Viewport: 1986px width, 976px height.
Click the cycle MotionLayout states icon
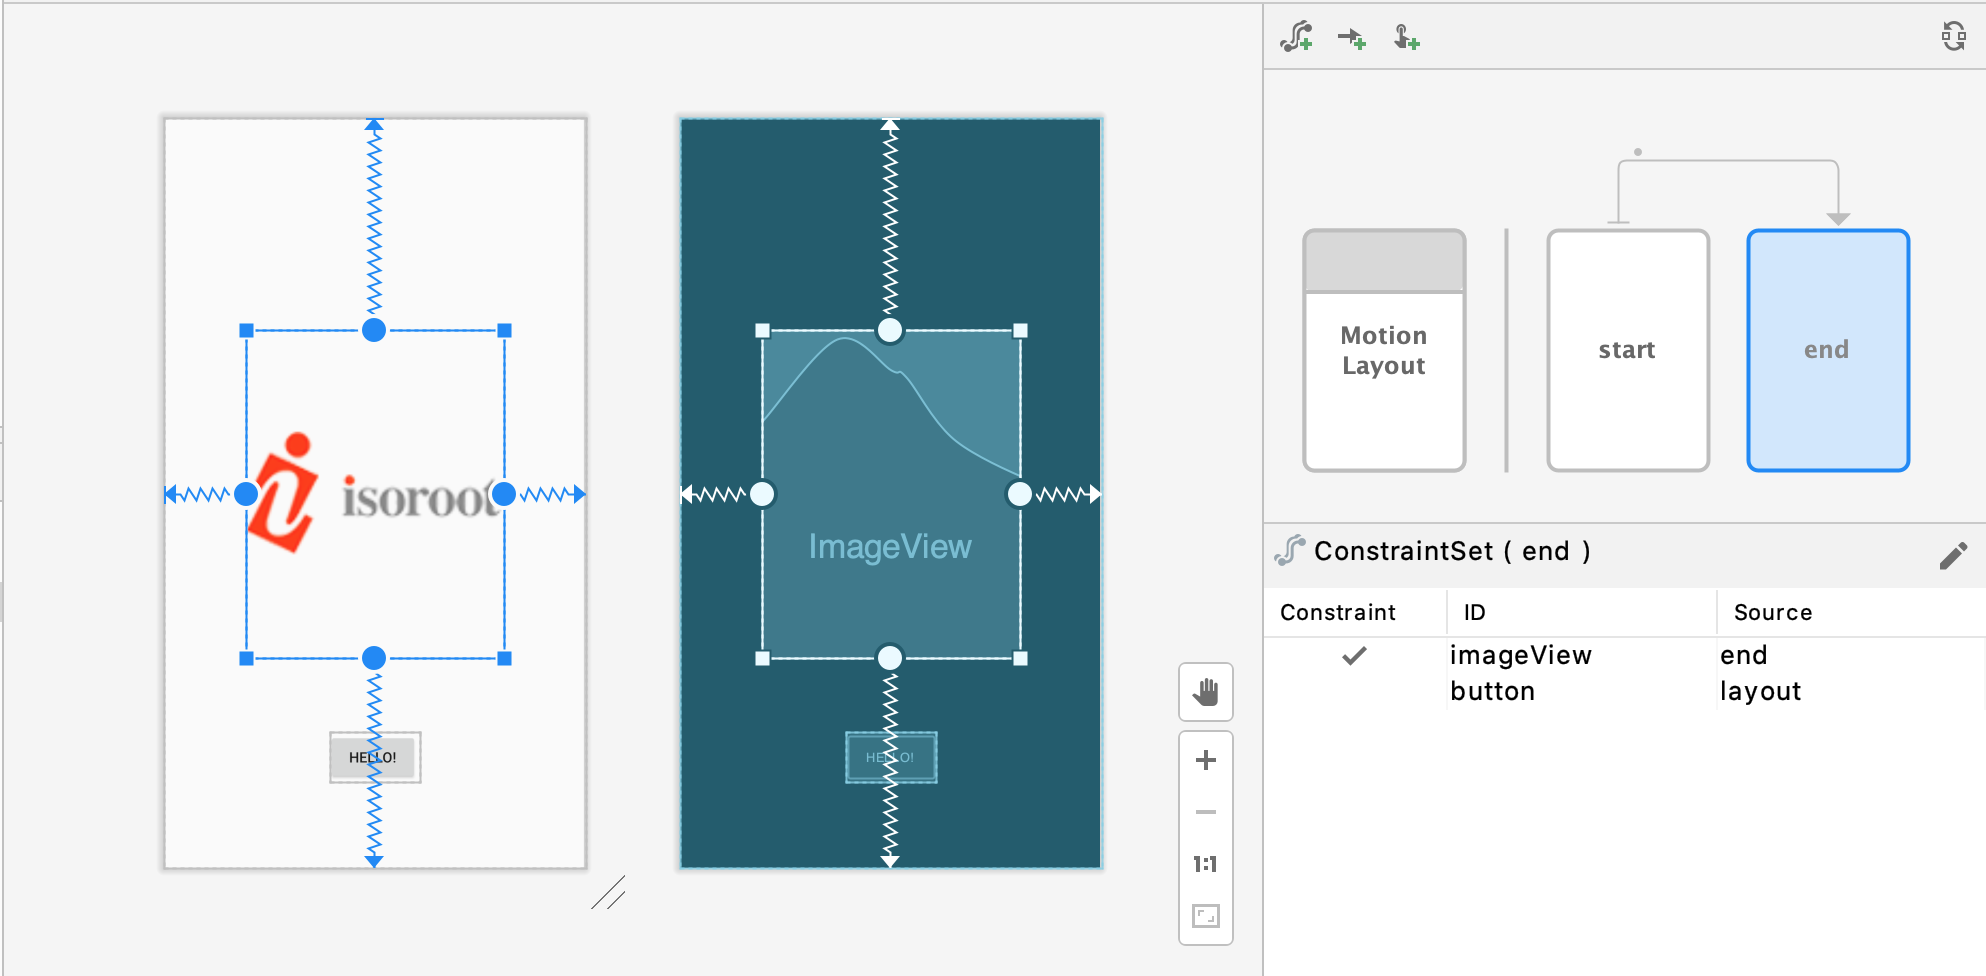tap(1954, 37)
